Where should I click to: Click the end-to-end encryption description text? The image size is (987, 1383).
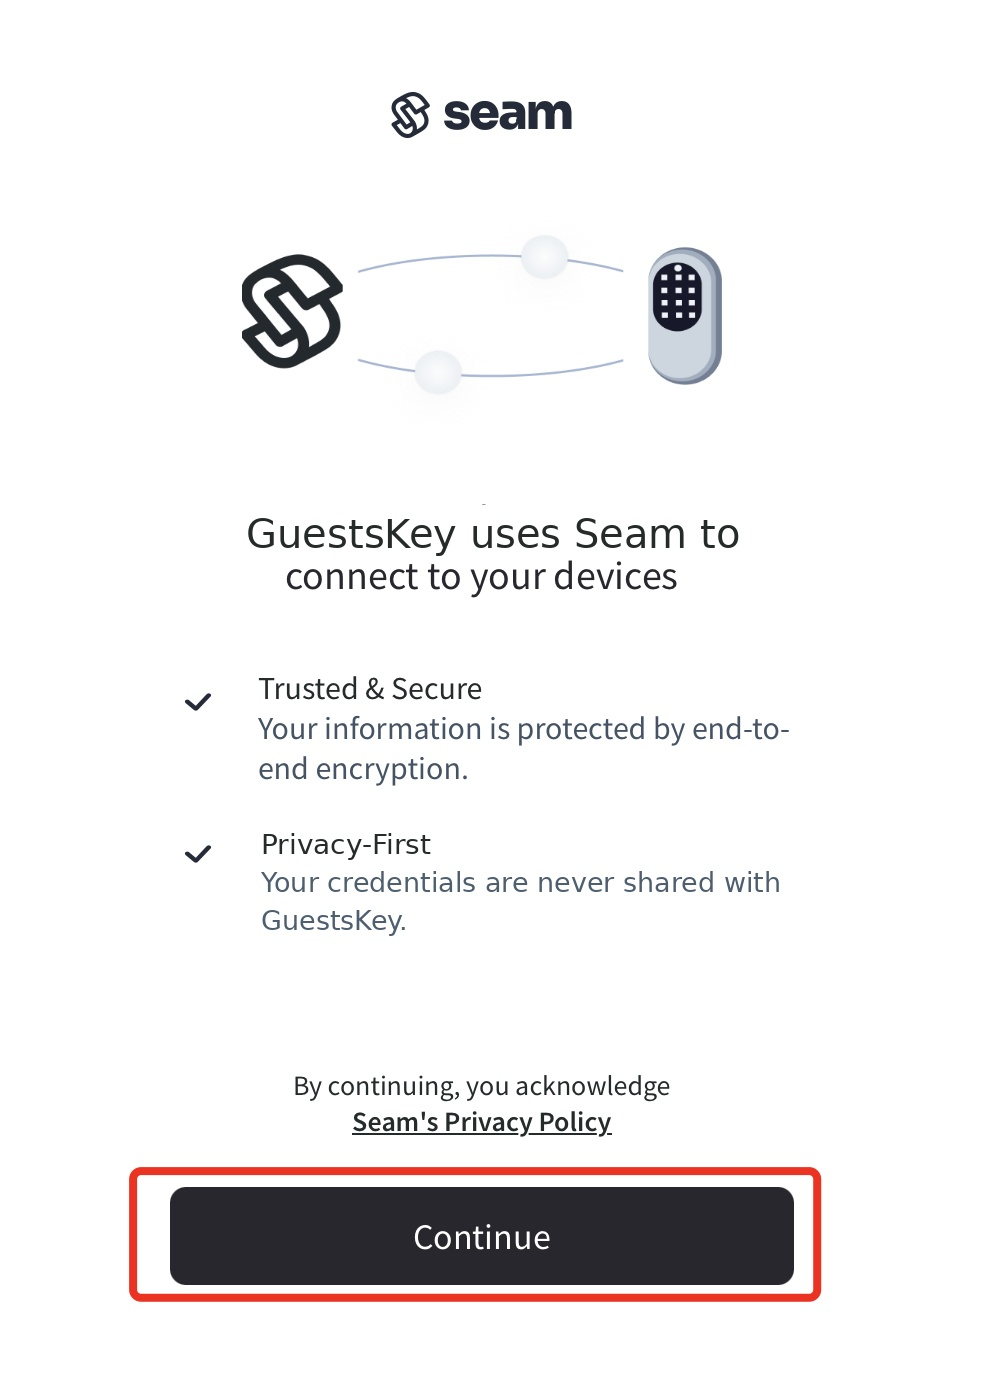click(x=524, y=748)
